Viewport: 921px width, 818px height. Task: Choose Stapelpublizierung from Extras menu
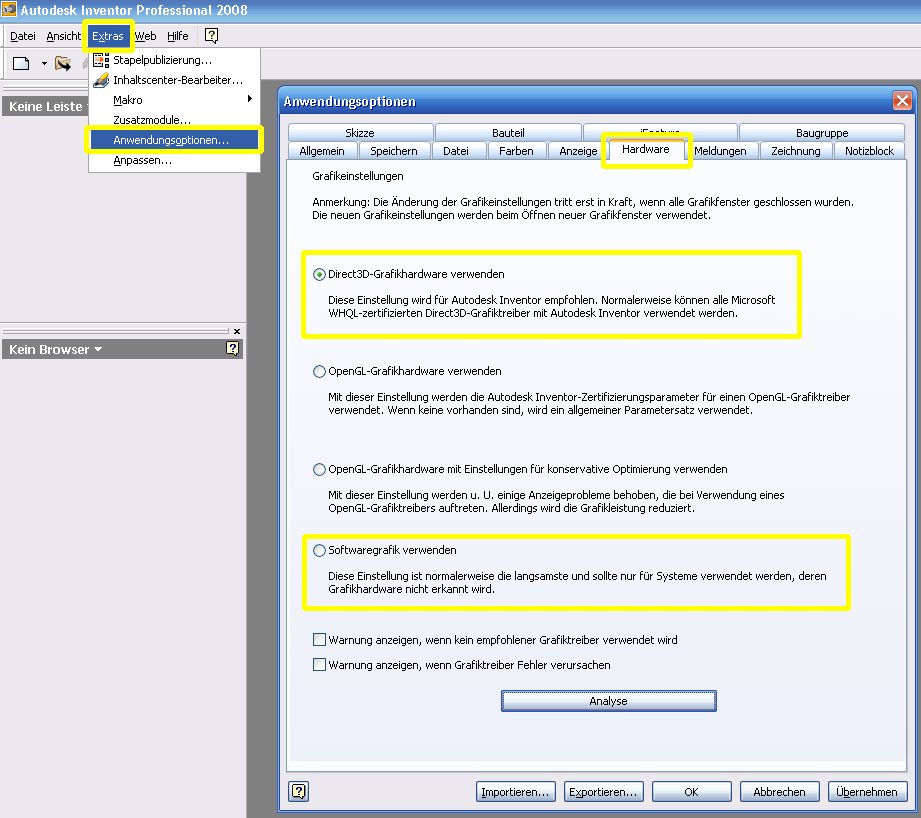click(x=174, y=60)
